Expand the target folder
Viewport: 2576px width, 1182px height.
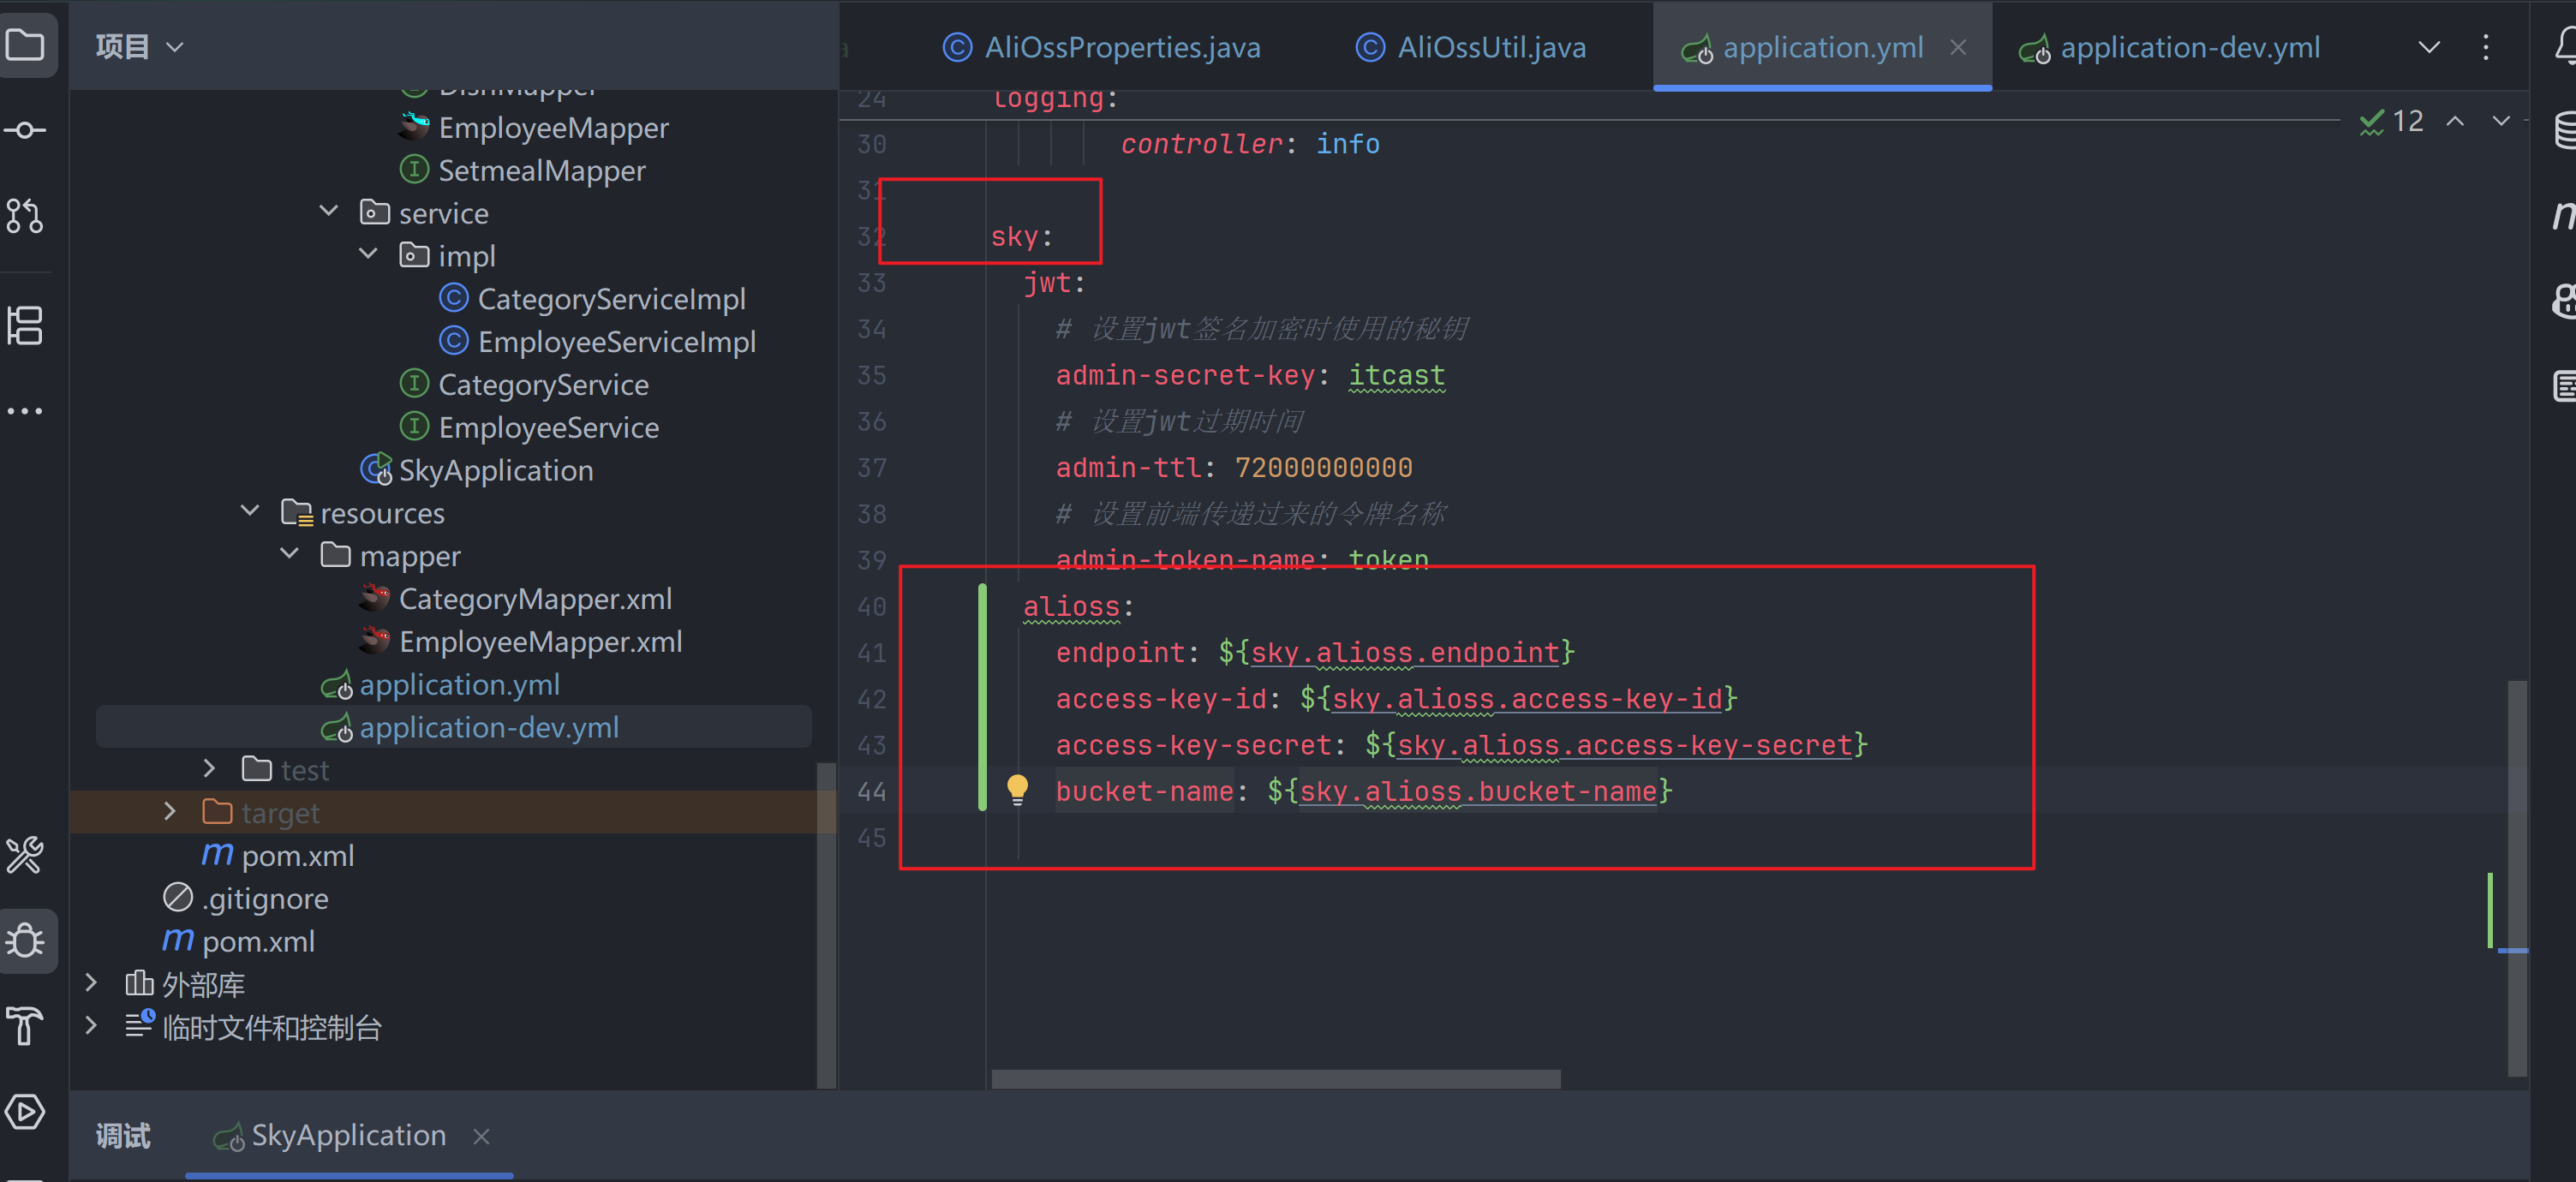pos(170,811)
